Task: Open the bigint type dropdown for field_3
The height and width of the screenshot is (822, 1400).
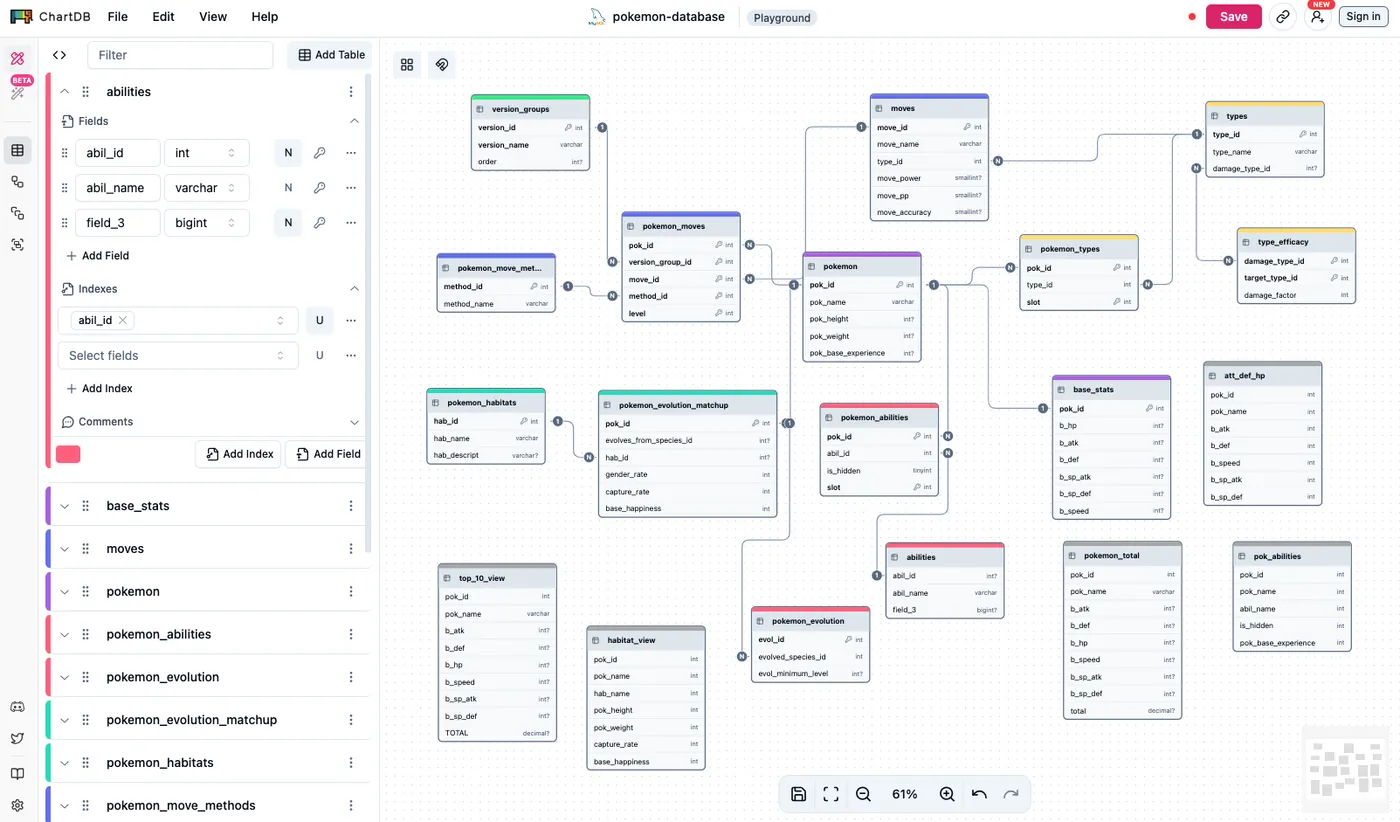Action: point(206,223)
